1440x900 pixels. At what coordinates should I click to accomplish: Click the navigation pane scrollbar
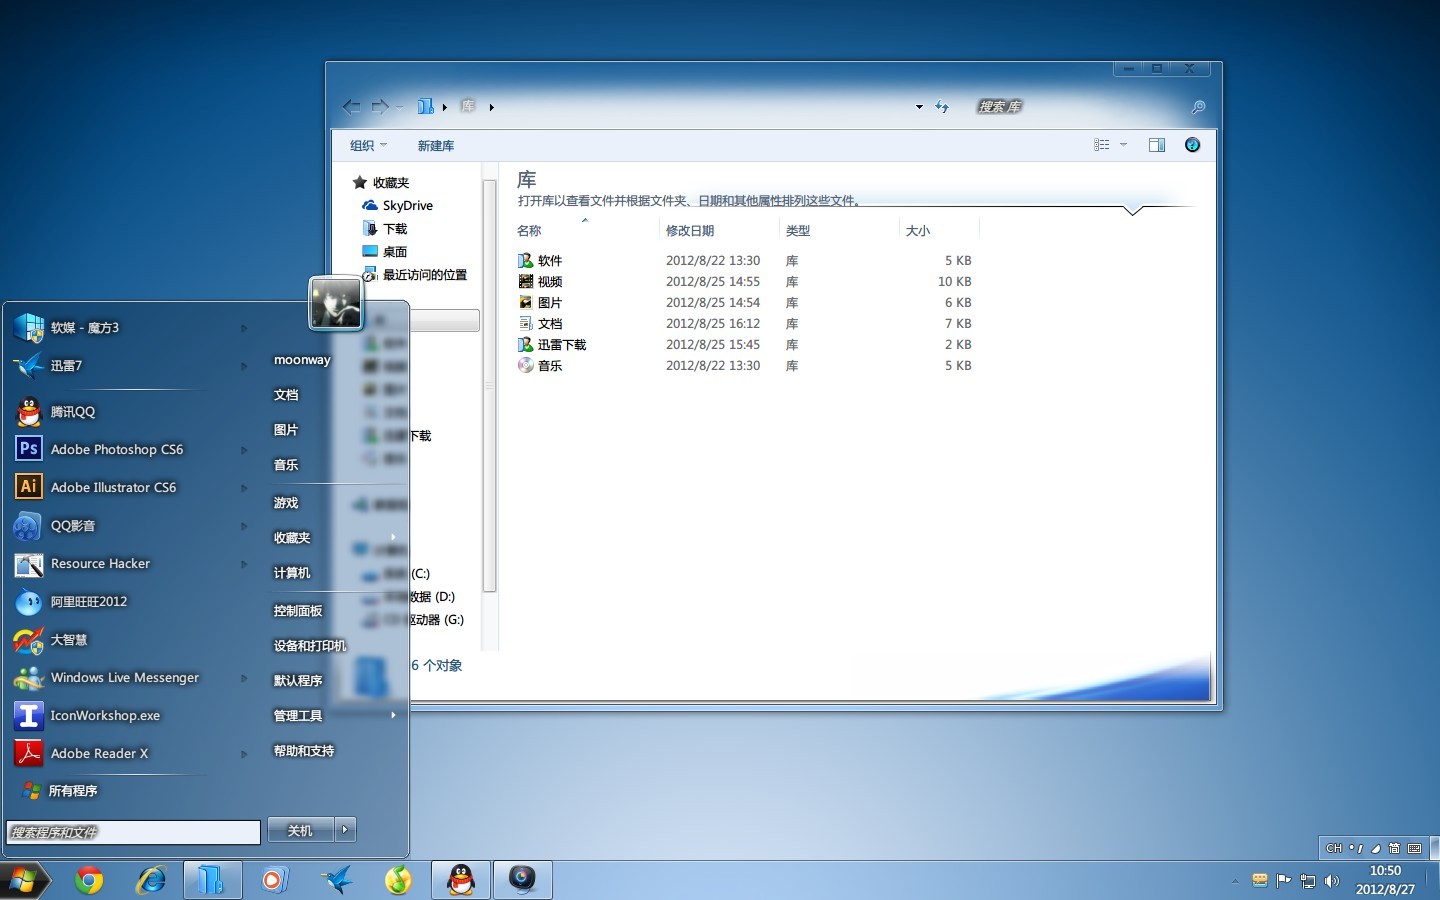pyautogui.click(x=489, y=385)
